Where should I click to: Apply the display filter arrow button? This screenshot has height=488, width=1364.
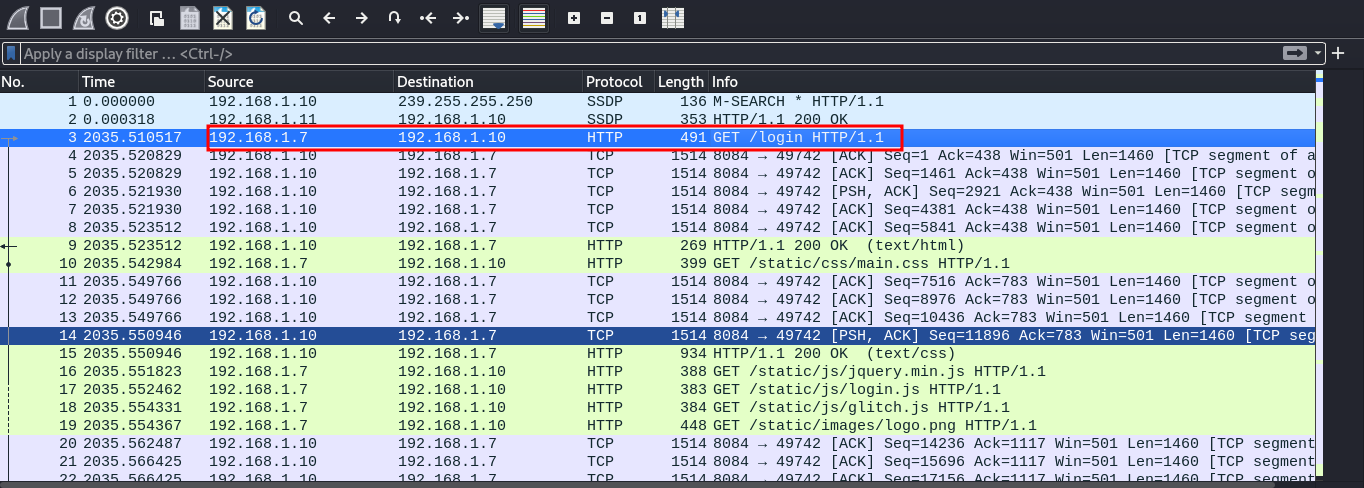tap(1296, 53)
